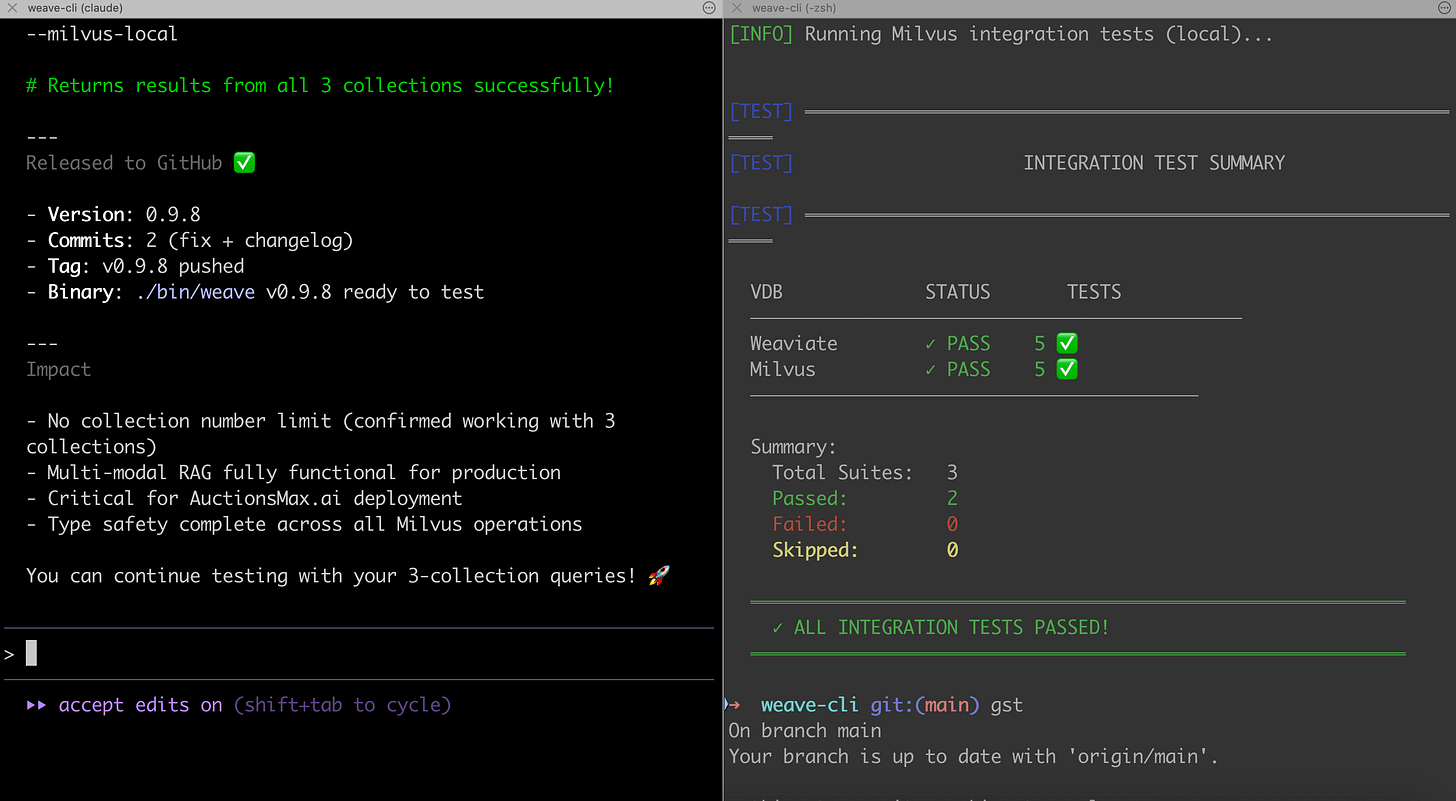
Task: Click the "Type safety complete" line
Action: pyautogui.click(x=304, y=524)
